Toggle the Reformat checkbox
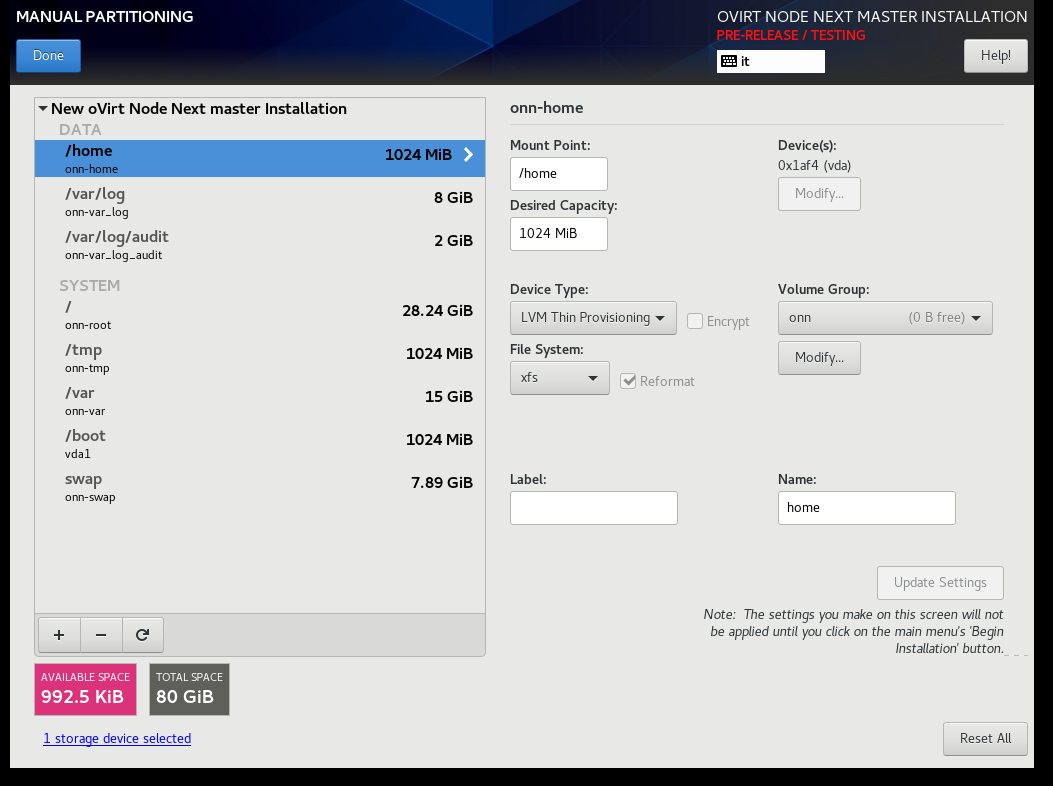The width and height of the screenshot is (1053, 786). pyautogui.click(x=628, y=381)
